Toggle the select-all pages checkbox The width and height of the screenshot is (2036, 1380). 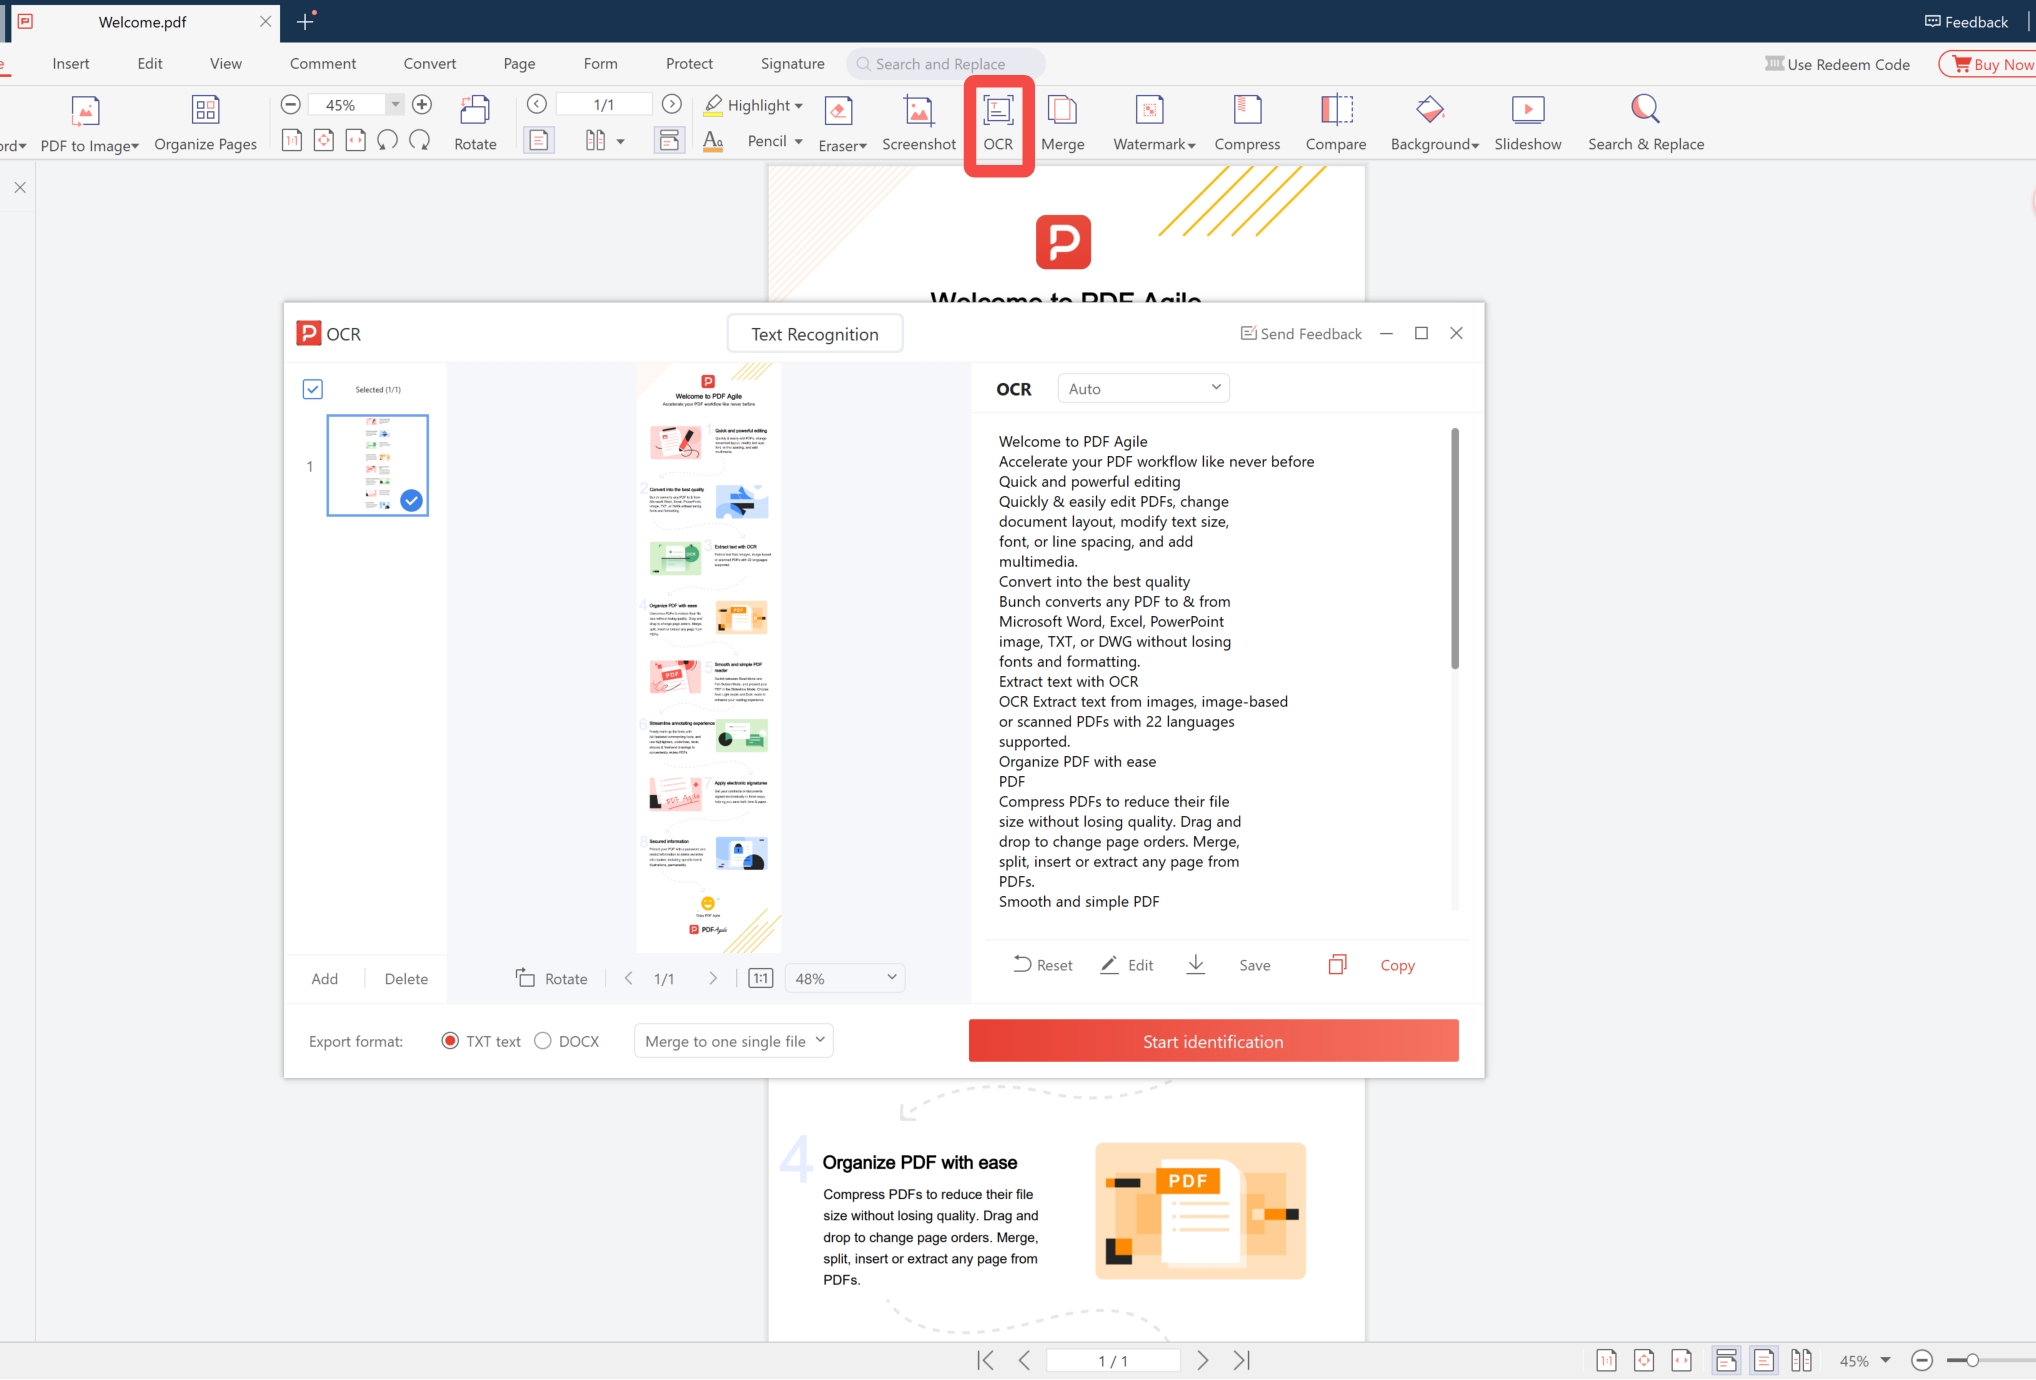pos(313,389)
